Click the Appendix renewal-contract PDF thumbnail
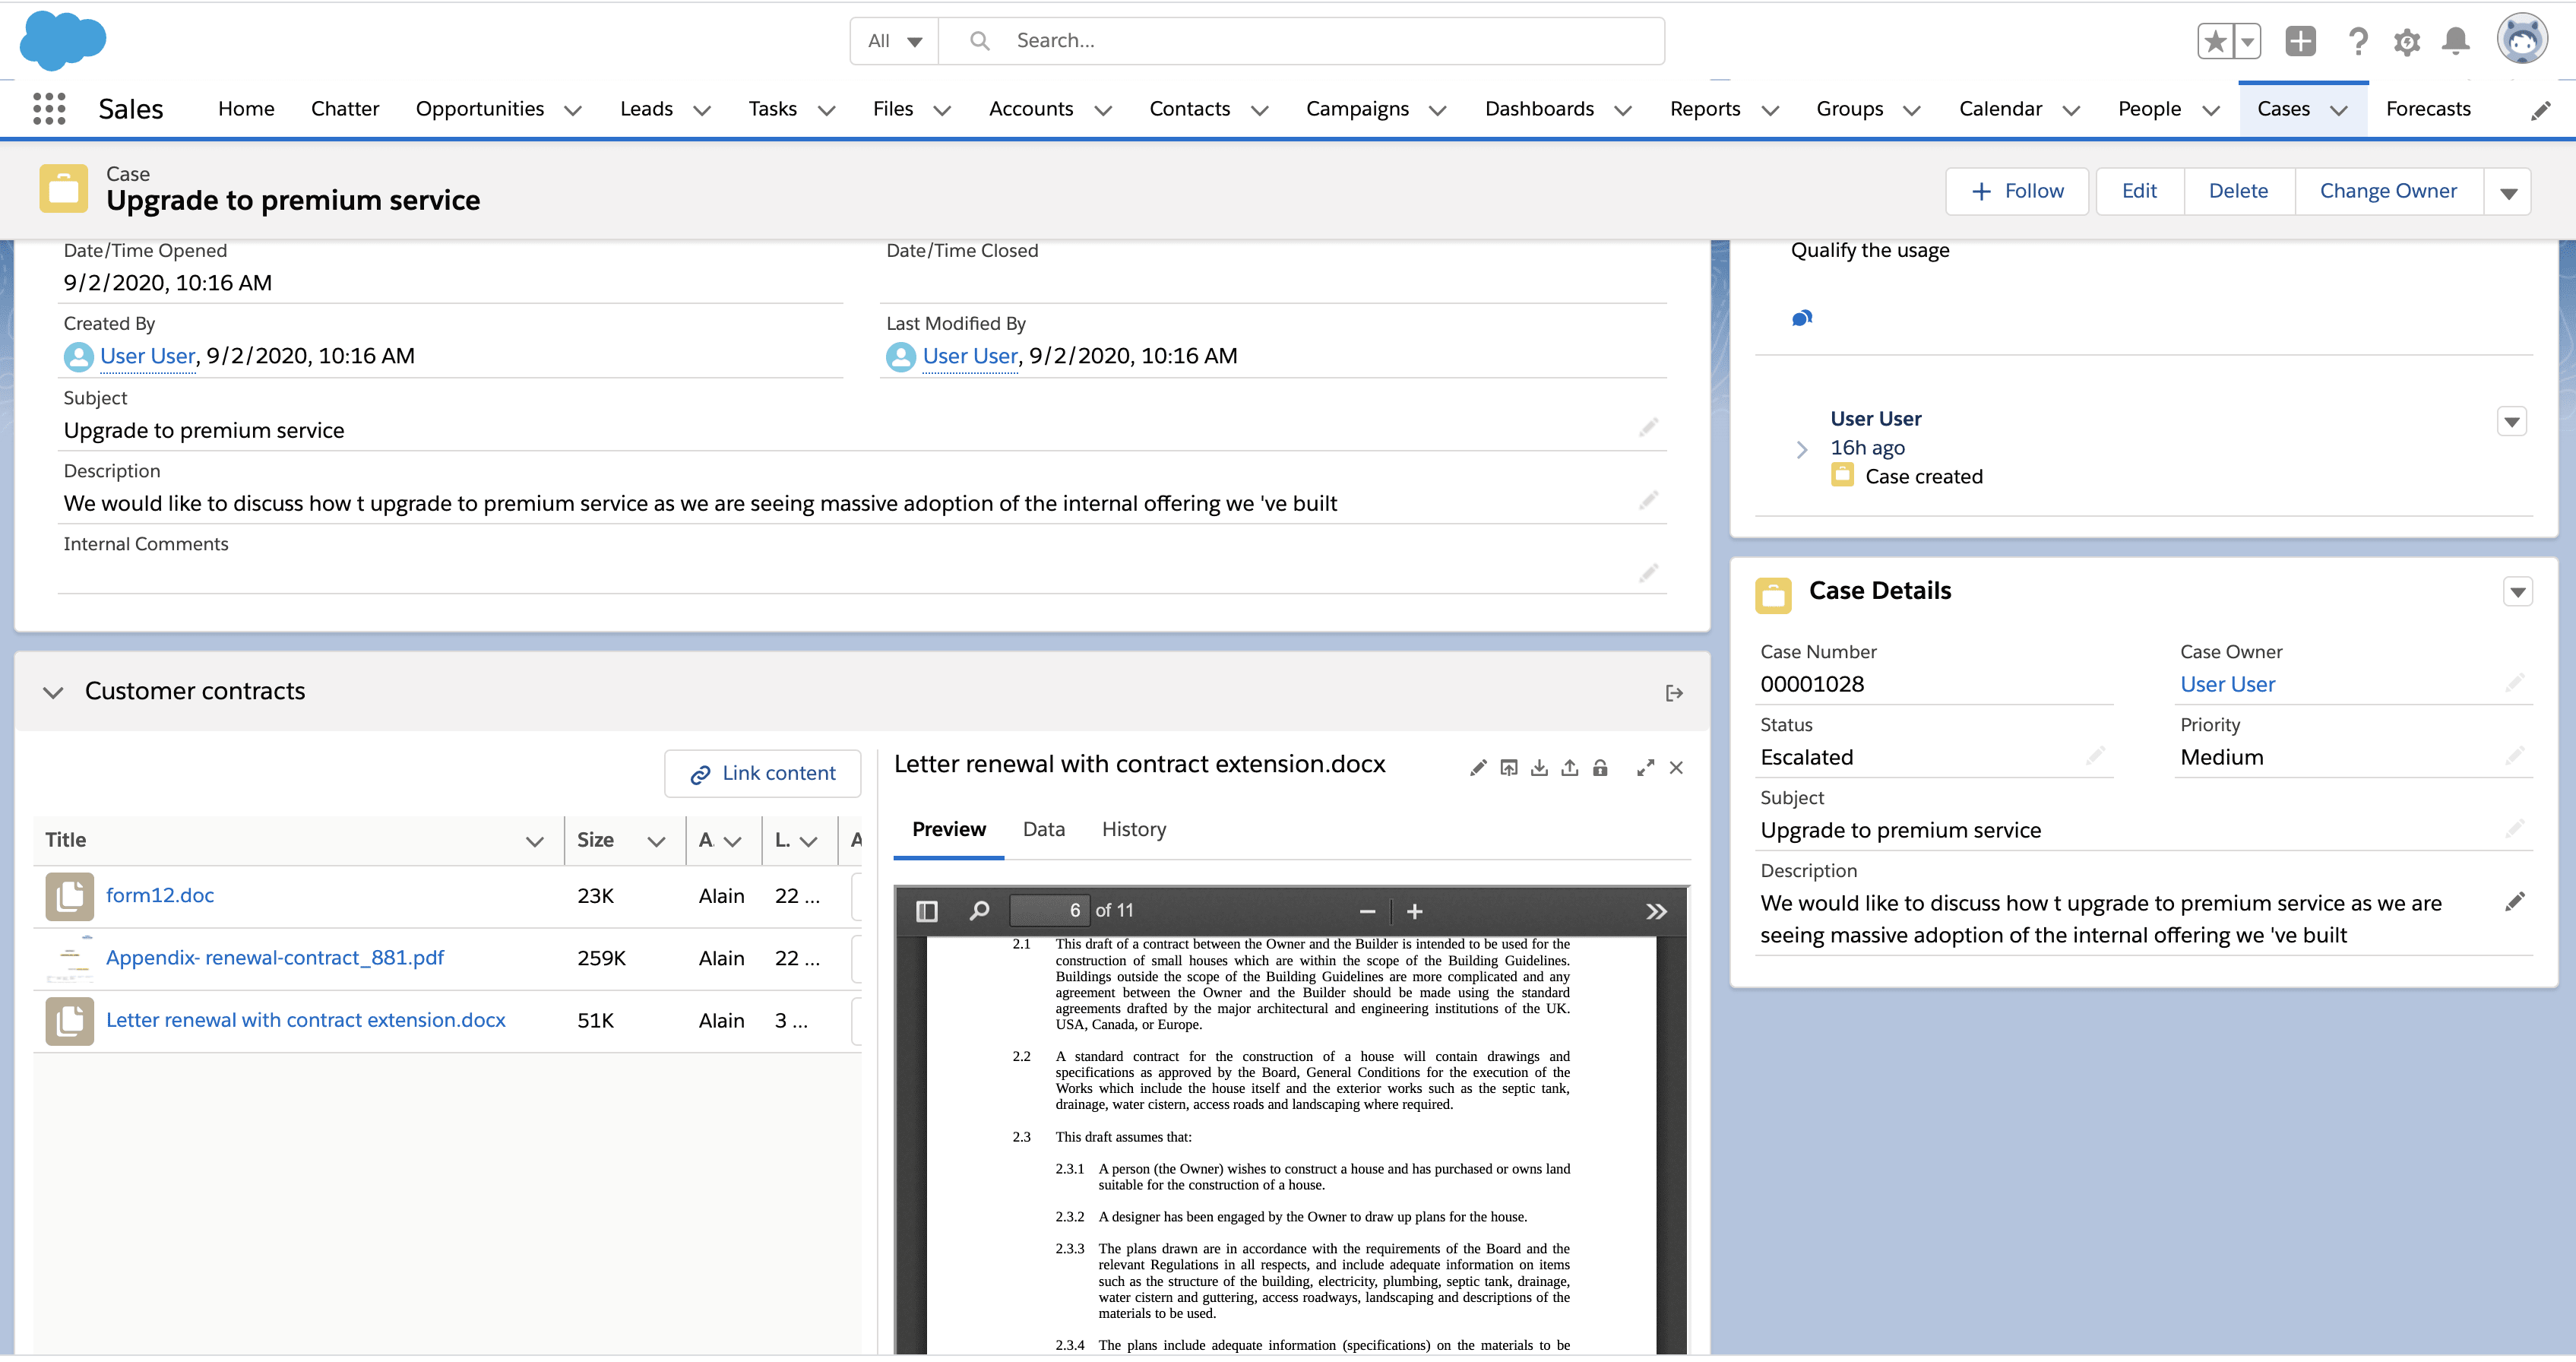2576x1362 pixels. coord(70,958)
